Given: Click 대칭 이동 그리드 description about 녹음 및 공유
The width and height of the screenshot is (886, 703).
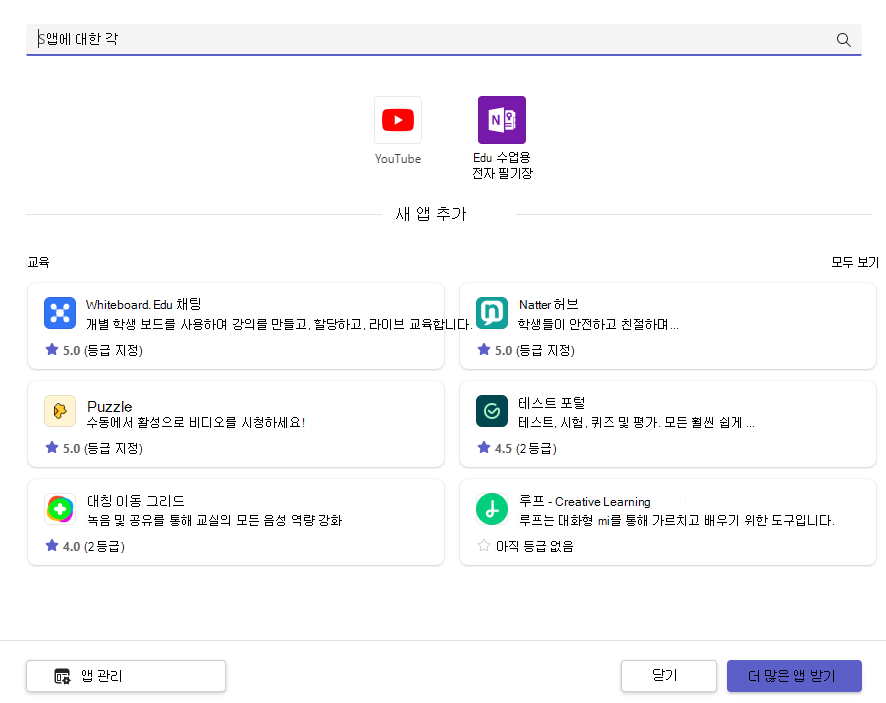Looking at the screenshot, I should tap(214, 520).
